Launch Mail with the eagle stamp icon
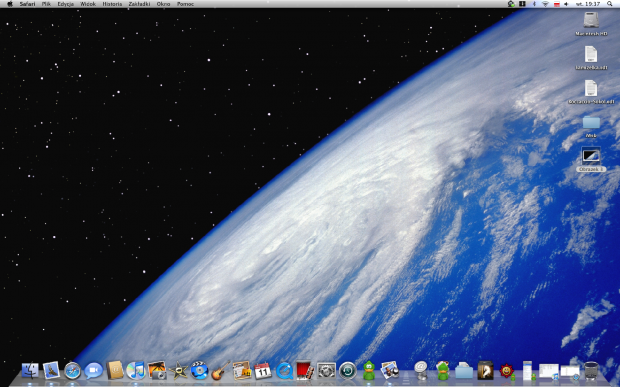 tap(51, 371)
